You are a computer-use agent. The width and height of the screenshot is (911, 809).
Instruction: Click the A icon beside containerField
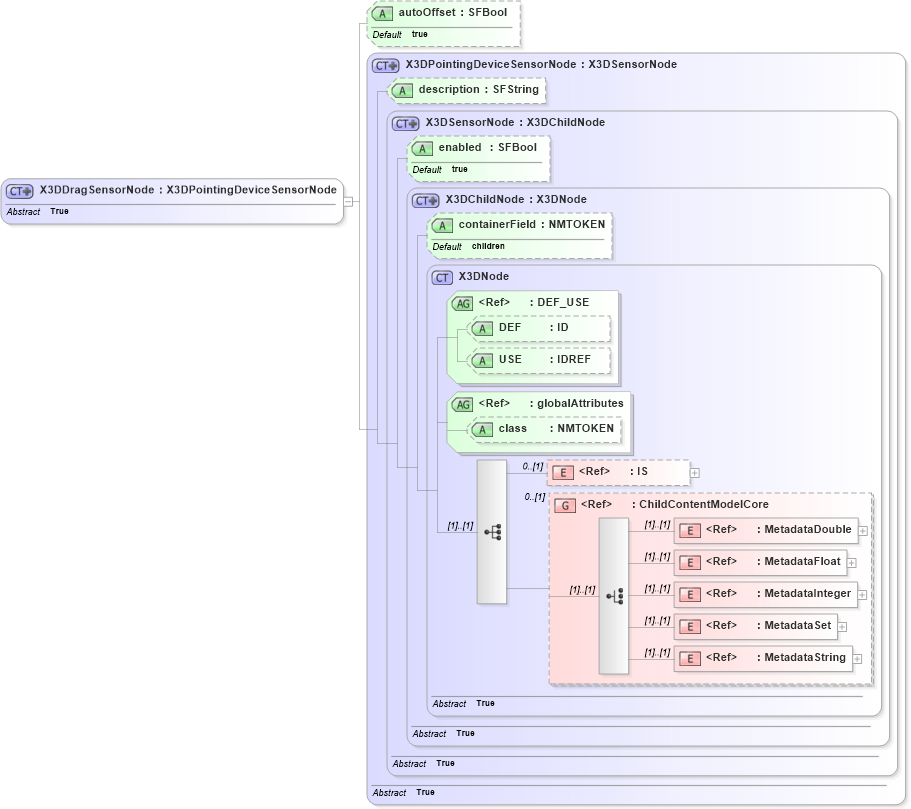[442, 225]
